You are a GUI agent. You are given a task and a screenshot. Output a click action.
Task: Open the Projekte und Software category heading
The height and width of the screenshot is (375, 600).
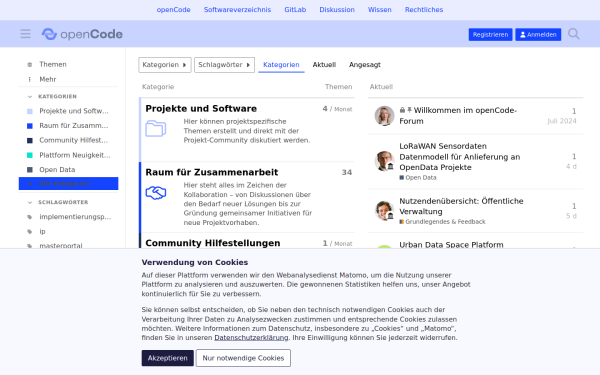(201, 109)
